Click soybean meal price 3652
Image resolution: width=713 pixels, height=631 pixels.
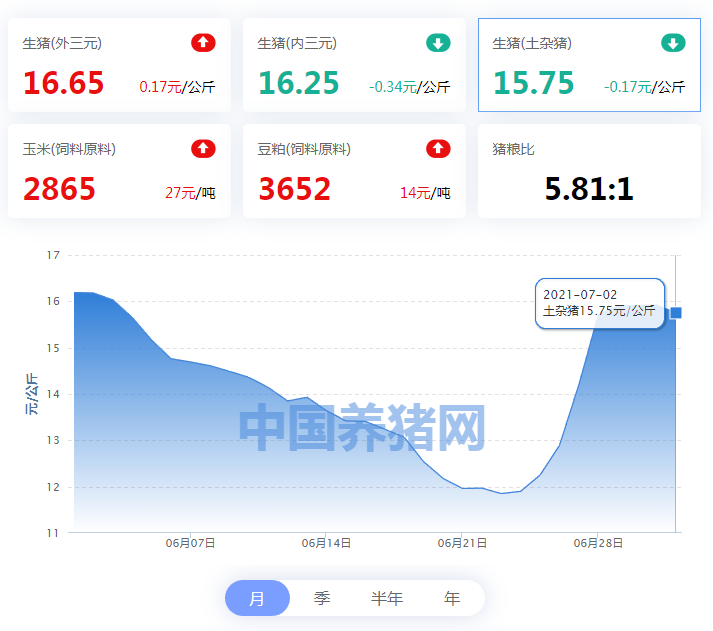294,189
